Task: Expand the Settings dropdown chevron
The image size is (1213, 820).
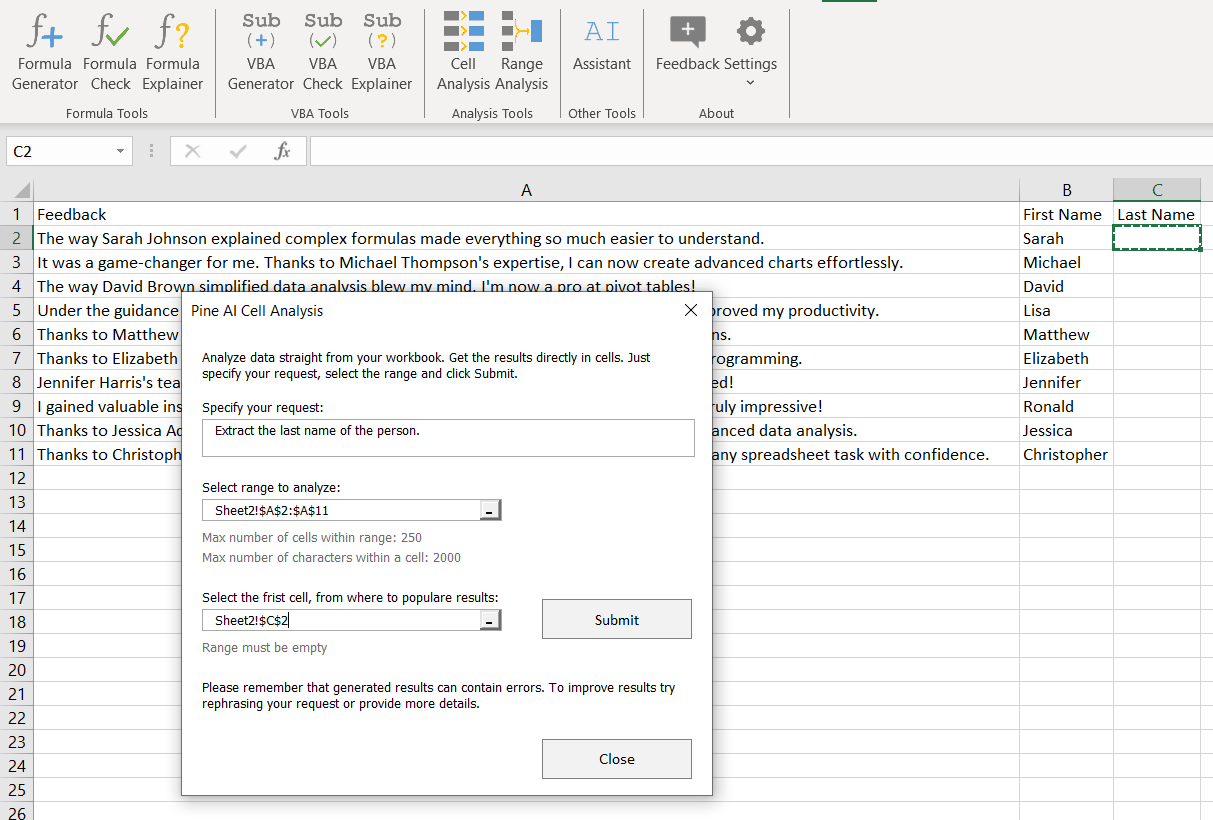Action: pos(750,82)
